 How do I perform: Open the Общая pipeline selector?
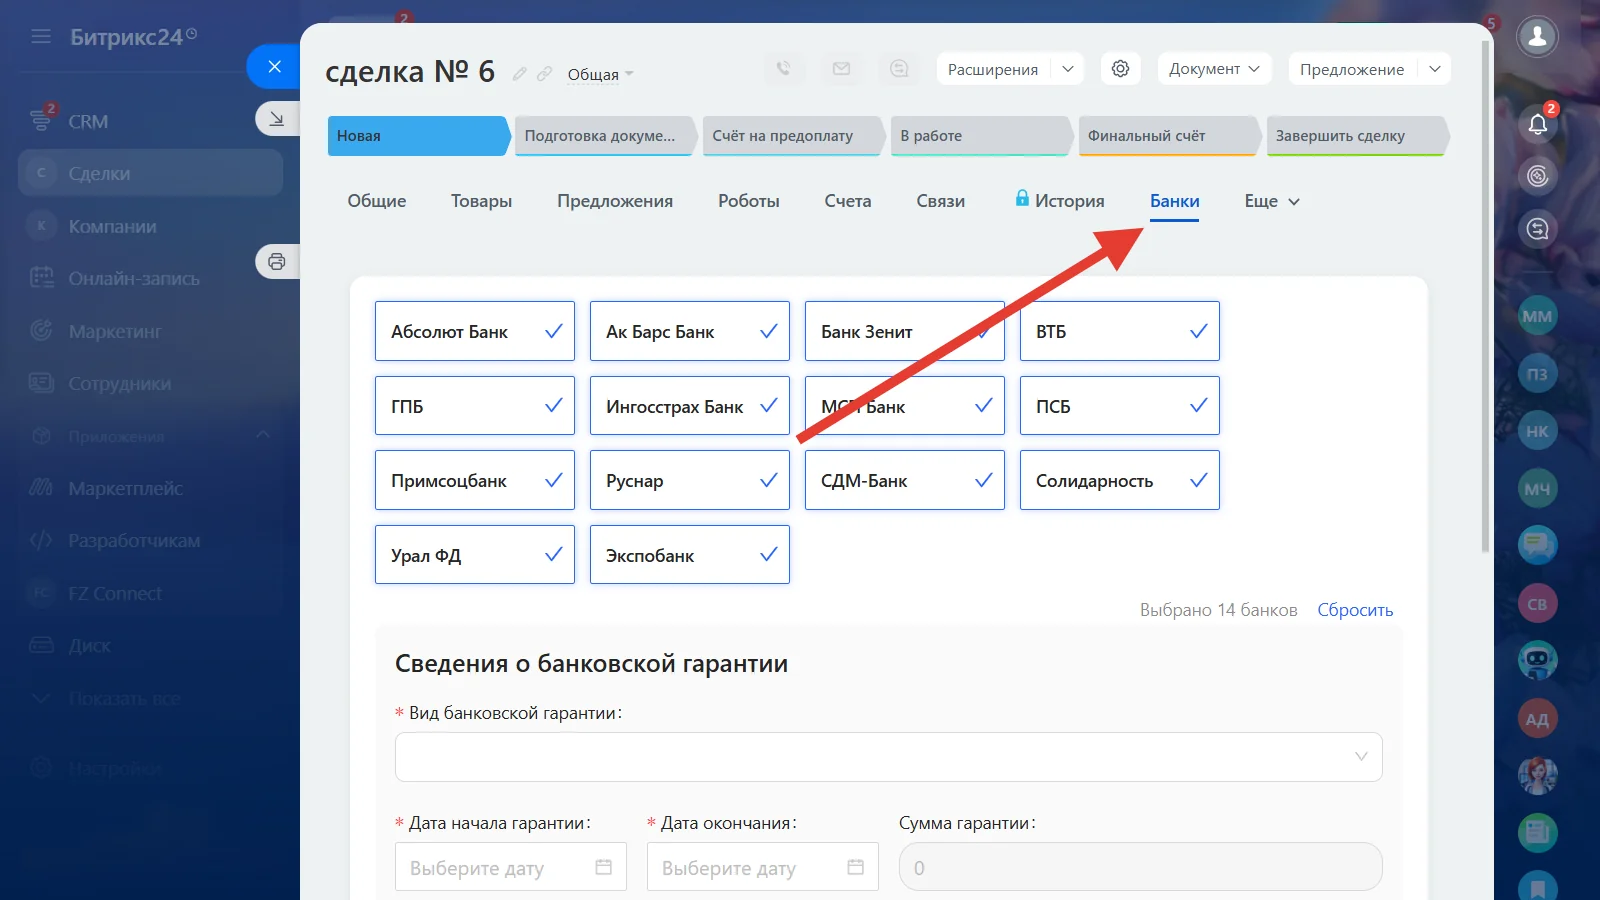pyautogui.click(x=600, y=75)
